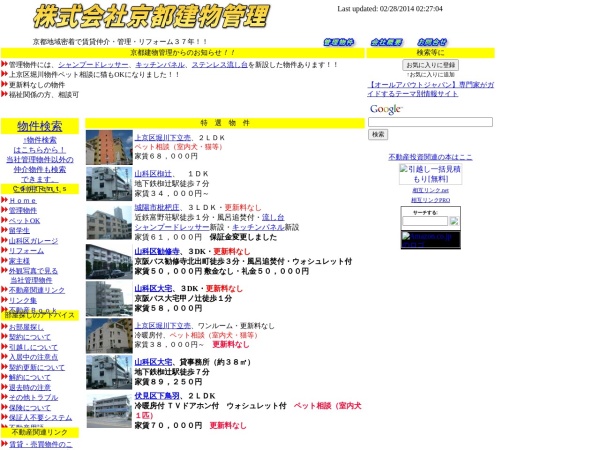Click the 株式会社京都建物管理 title logo

pos(151,16)
